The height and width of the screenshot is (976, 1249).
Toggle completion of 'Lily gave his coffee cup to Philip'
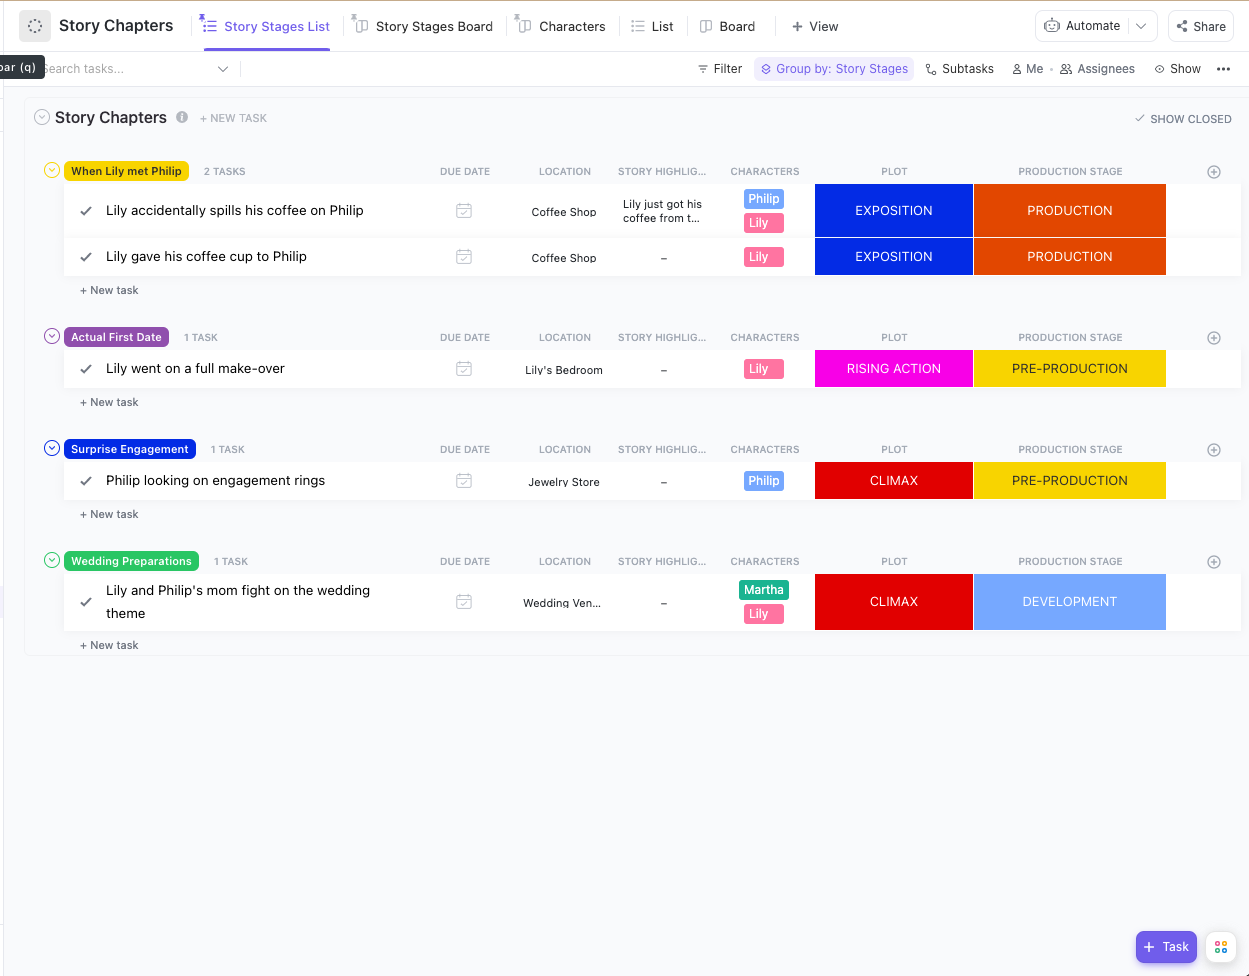(86, 256)
